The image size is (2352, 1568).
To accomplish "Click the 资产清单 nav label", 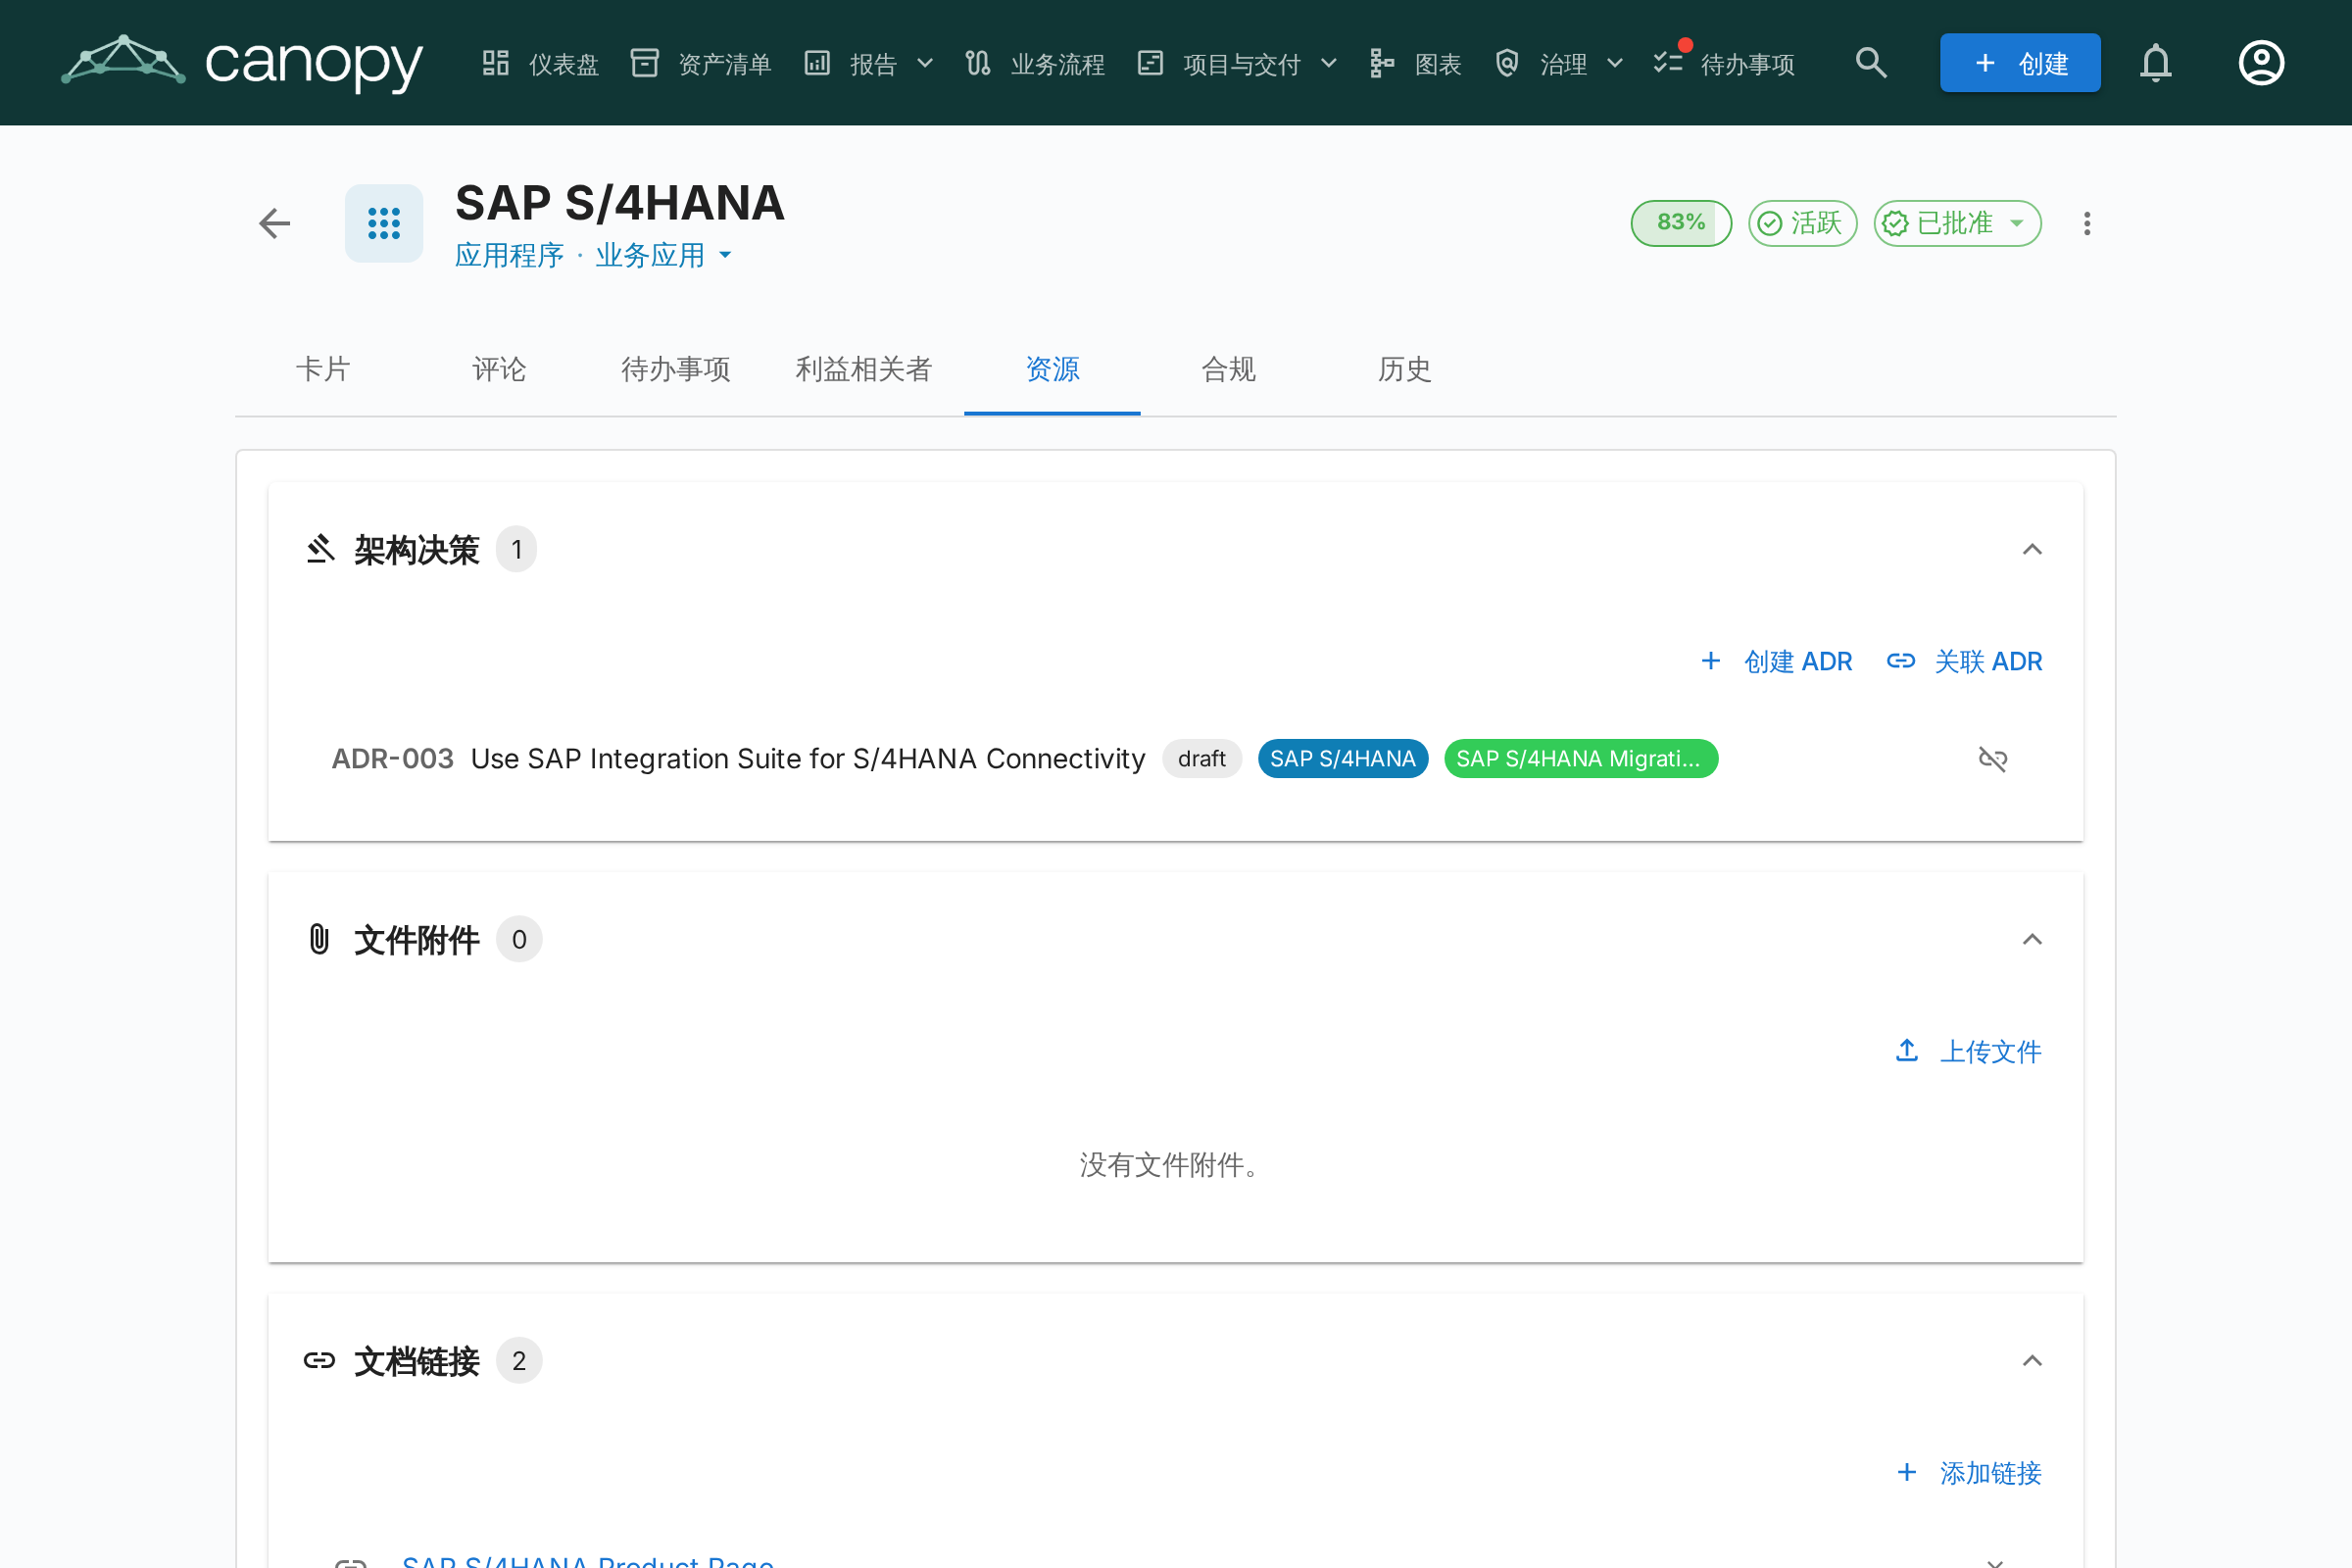I will tap(725, 64).
